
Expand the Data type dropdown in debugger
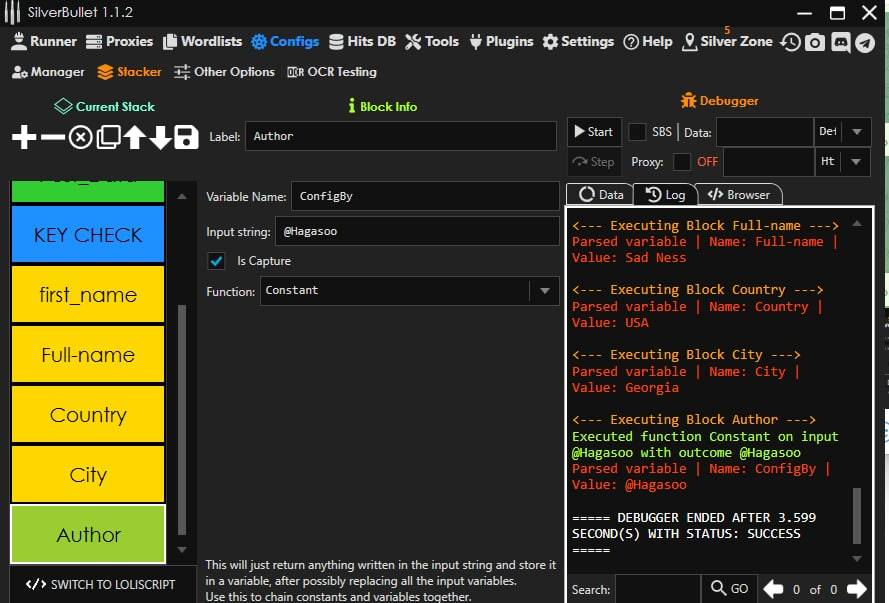[856, 132]
